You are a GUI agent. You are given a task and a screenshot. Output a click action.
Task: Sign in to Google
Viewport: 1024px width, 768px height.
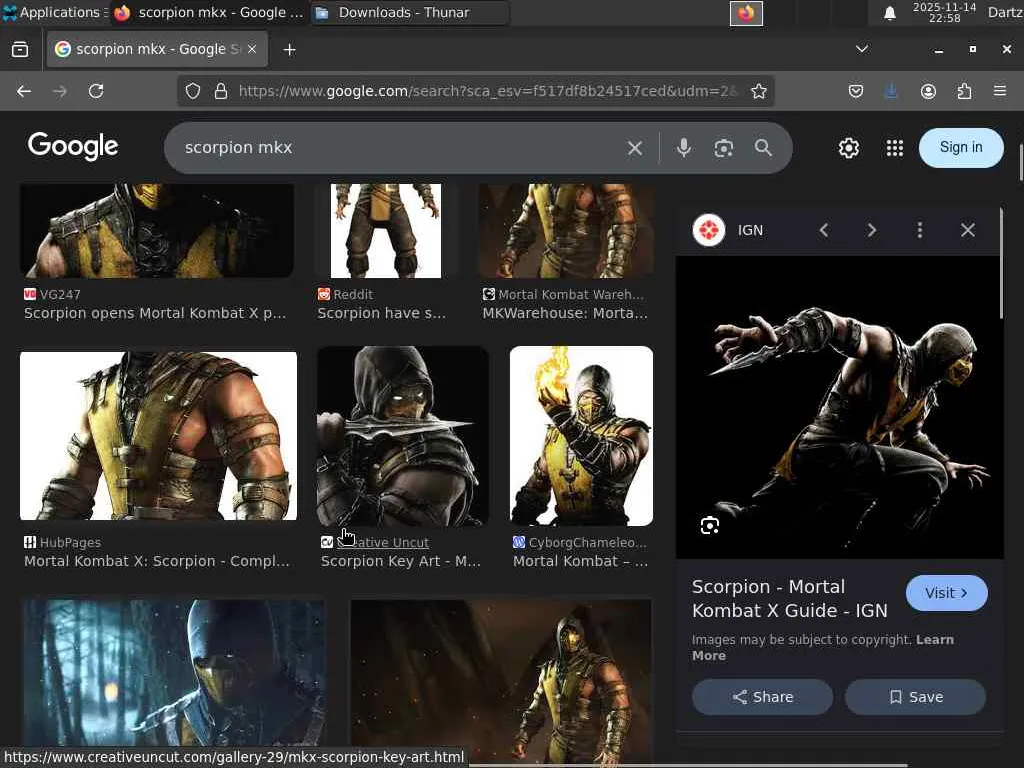pyautogui.click(x=961, y=148)
